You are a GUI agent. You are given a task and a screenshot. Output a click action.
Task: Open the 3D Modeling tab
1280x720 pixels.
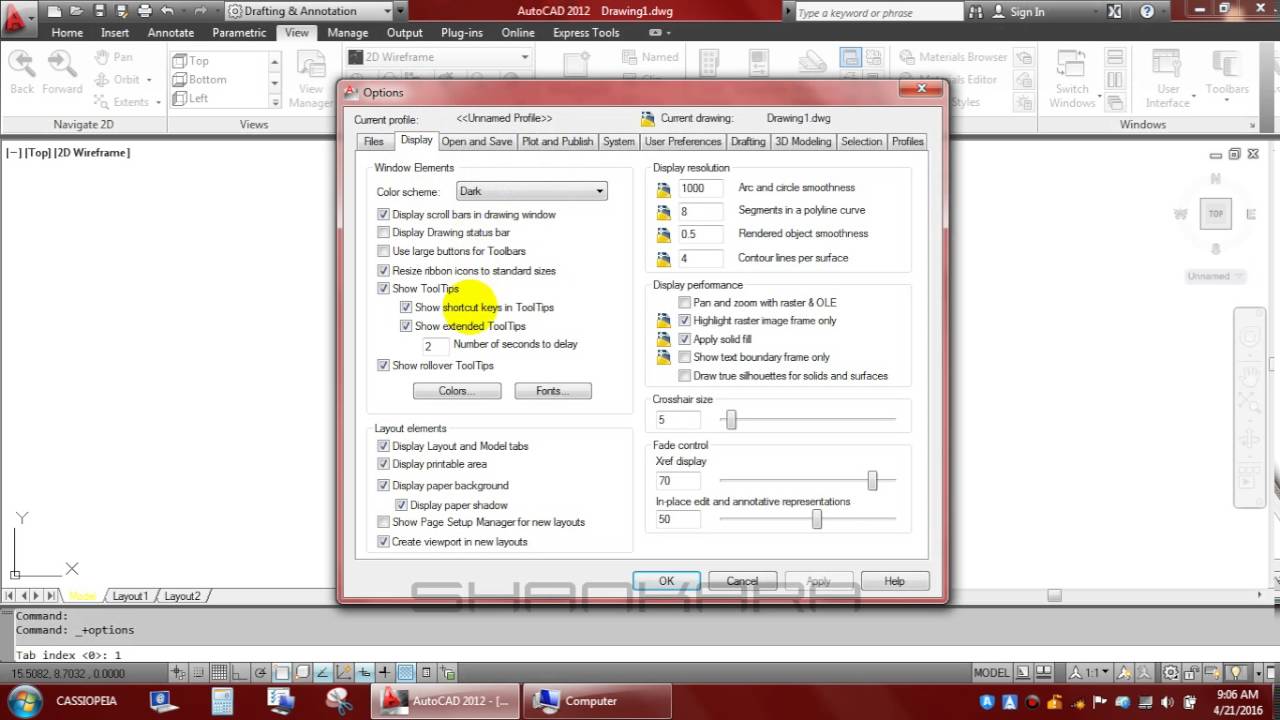[x=803, y=141]
